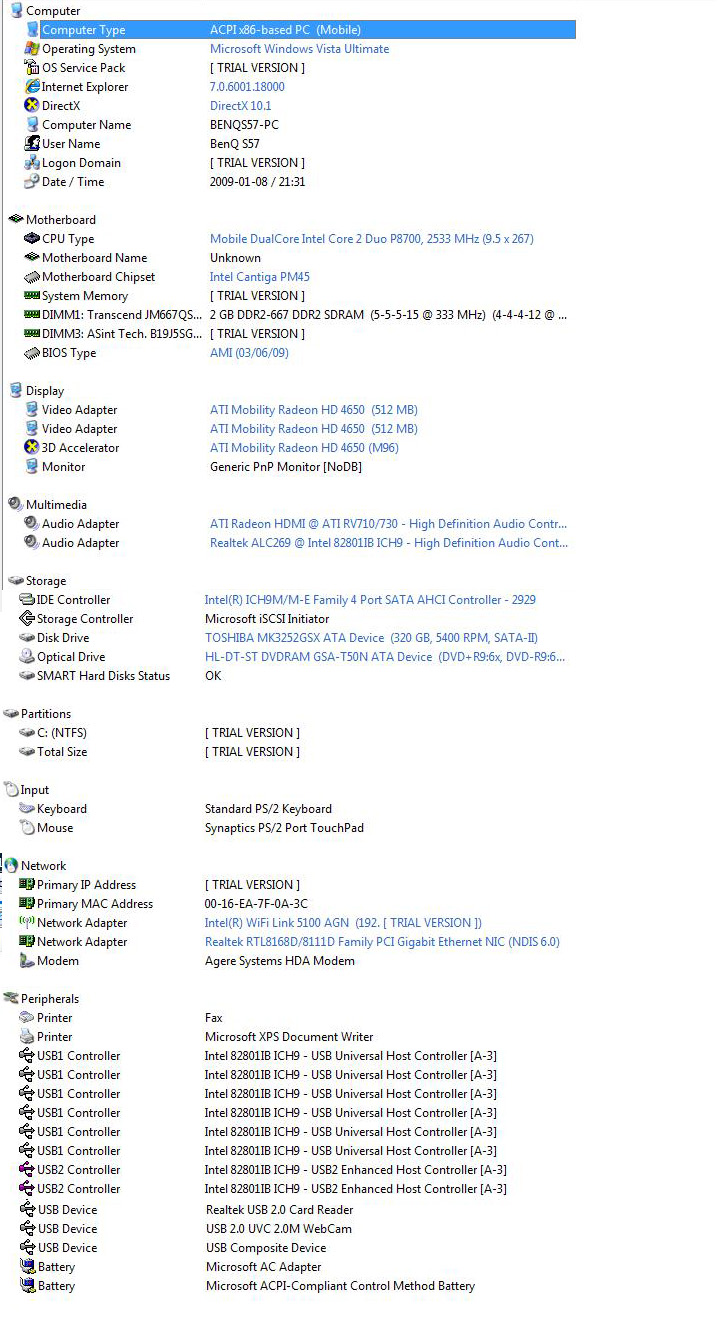The height and width of the screenshot is (1335, 720).
Task: Select the Agere Systems HDA Modem value
Action: click(x=280, y=961)
